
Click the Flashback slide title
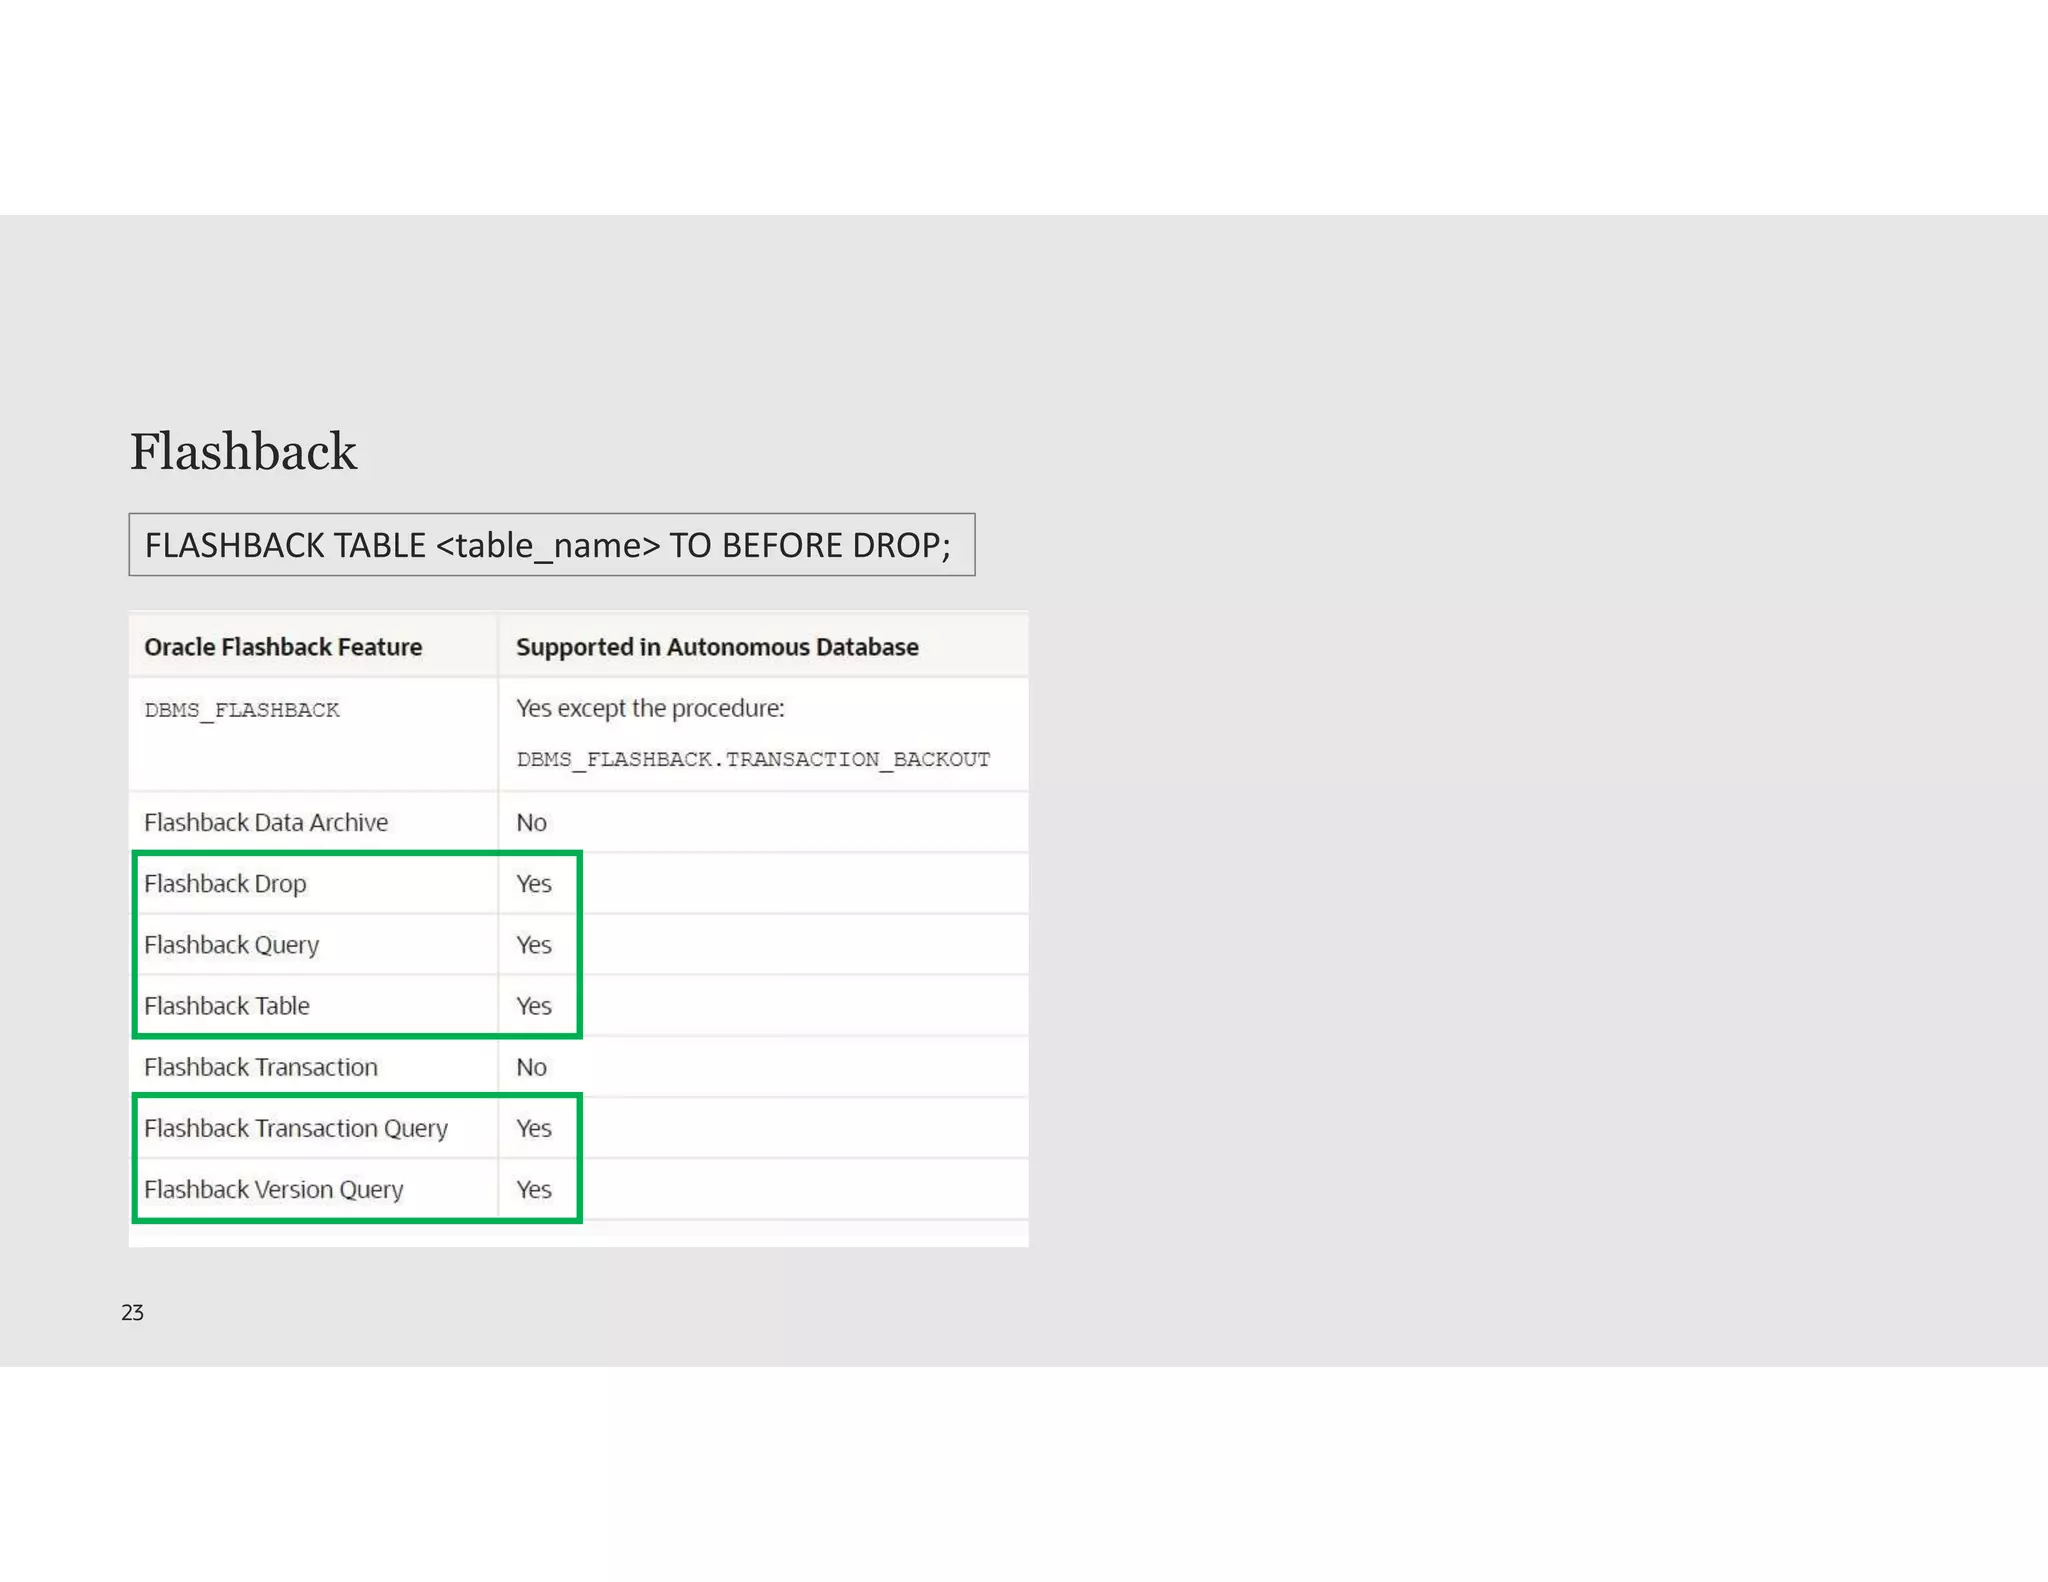tap(243, 452)
